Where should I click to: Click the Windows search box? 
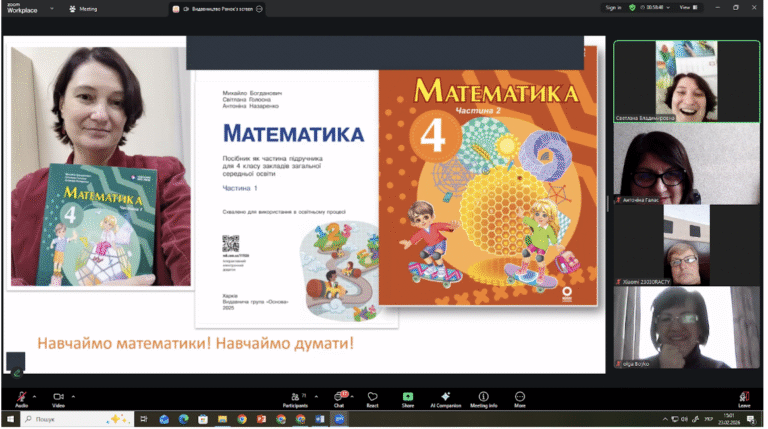tap(78, 421)
